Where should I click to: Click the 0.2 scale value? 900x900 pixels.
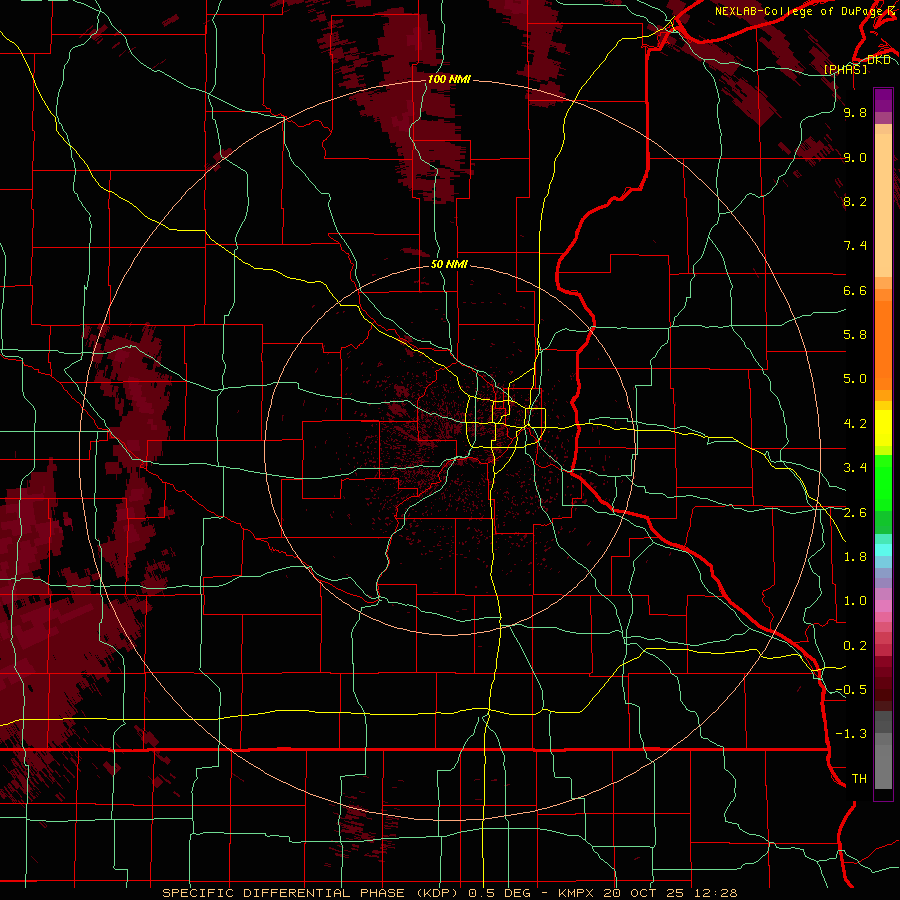[x=855, y=646]
